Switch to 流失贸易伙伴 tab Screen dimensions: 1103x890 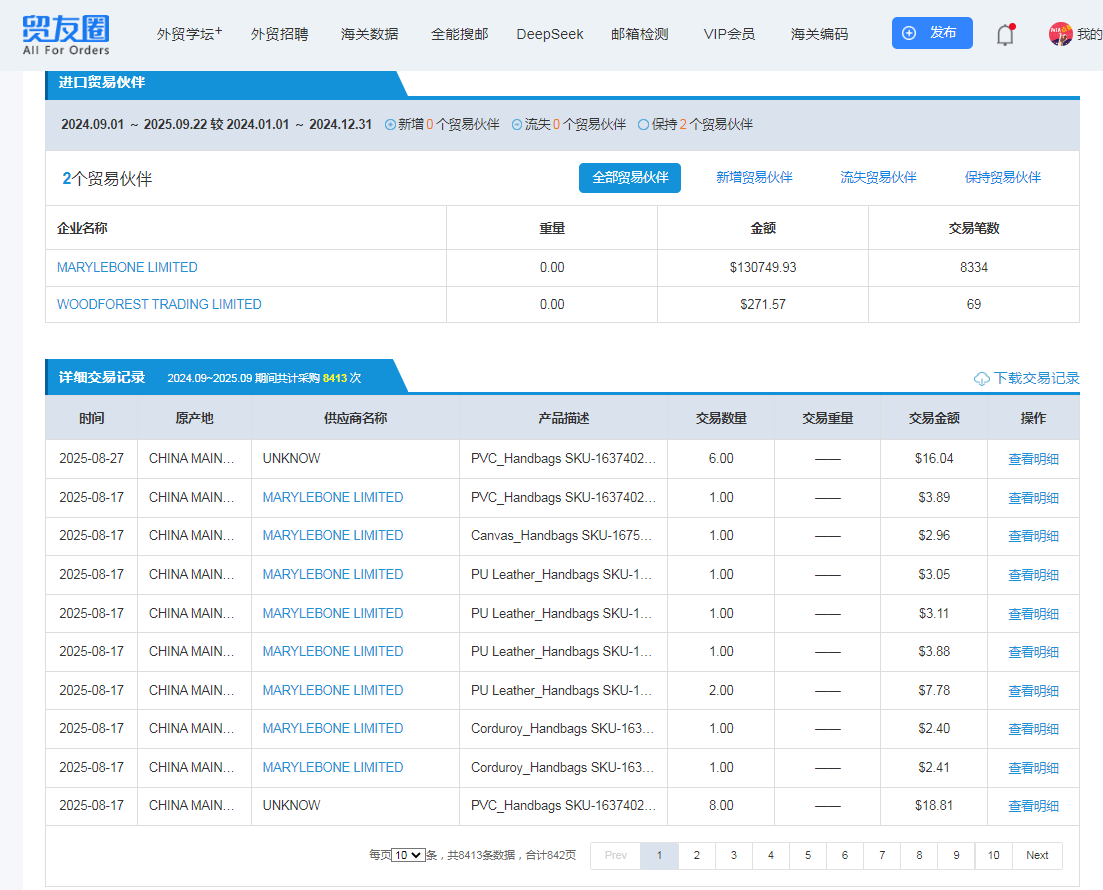(878, 178)
